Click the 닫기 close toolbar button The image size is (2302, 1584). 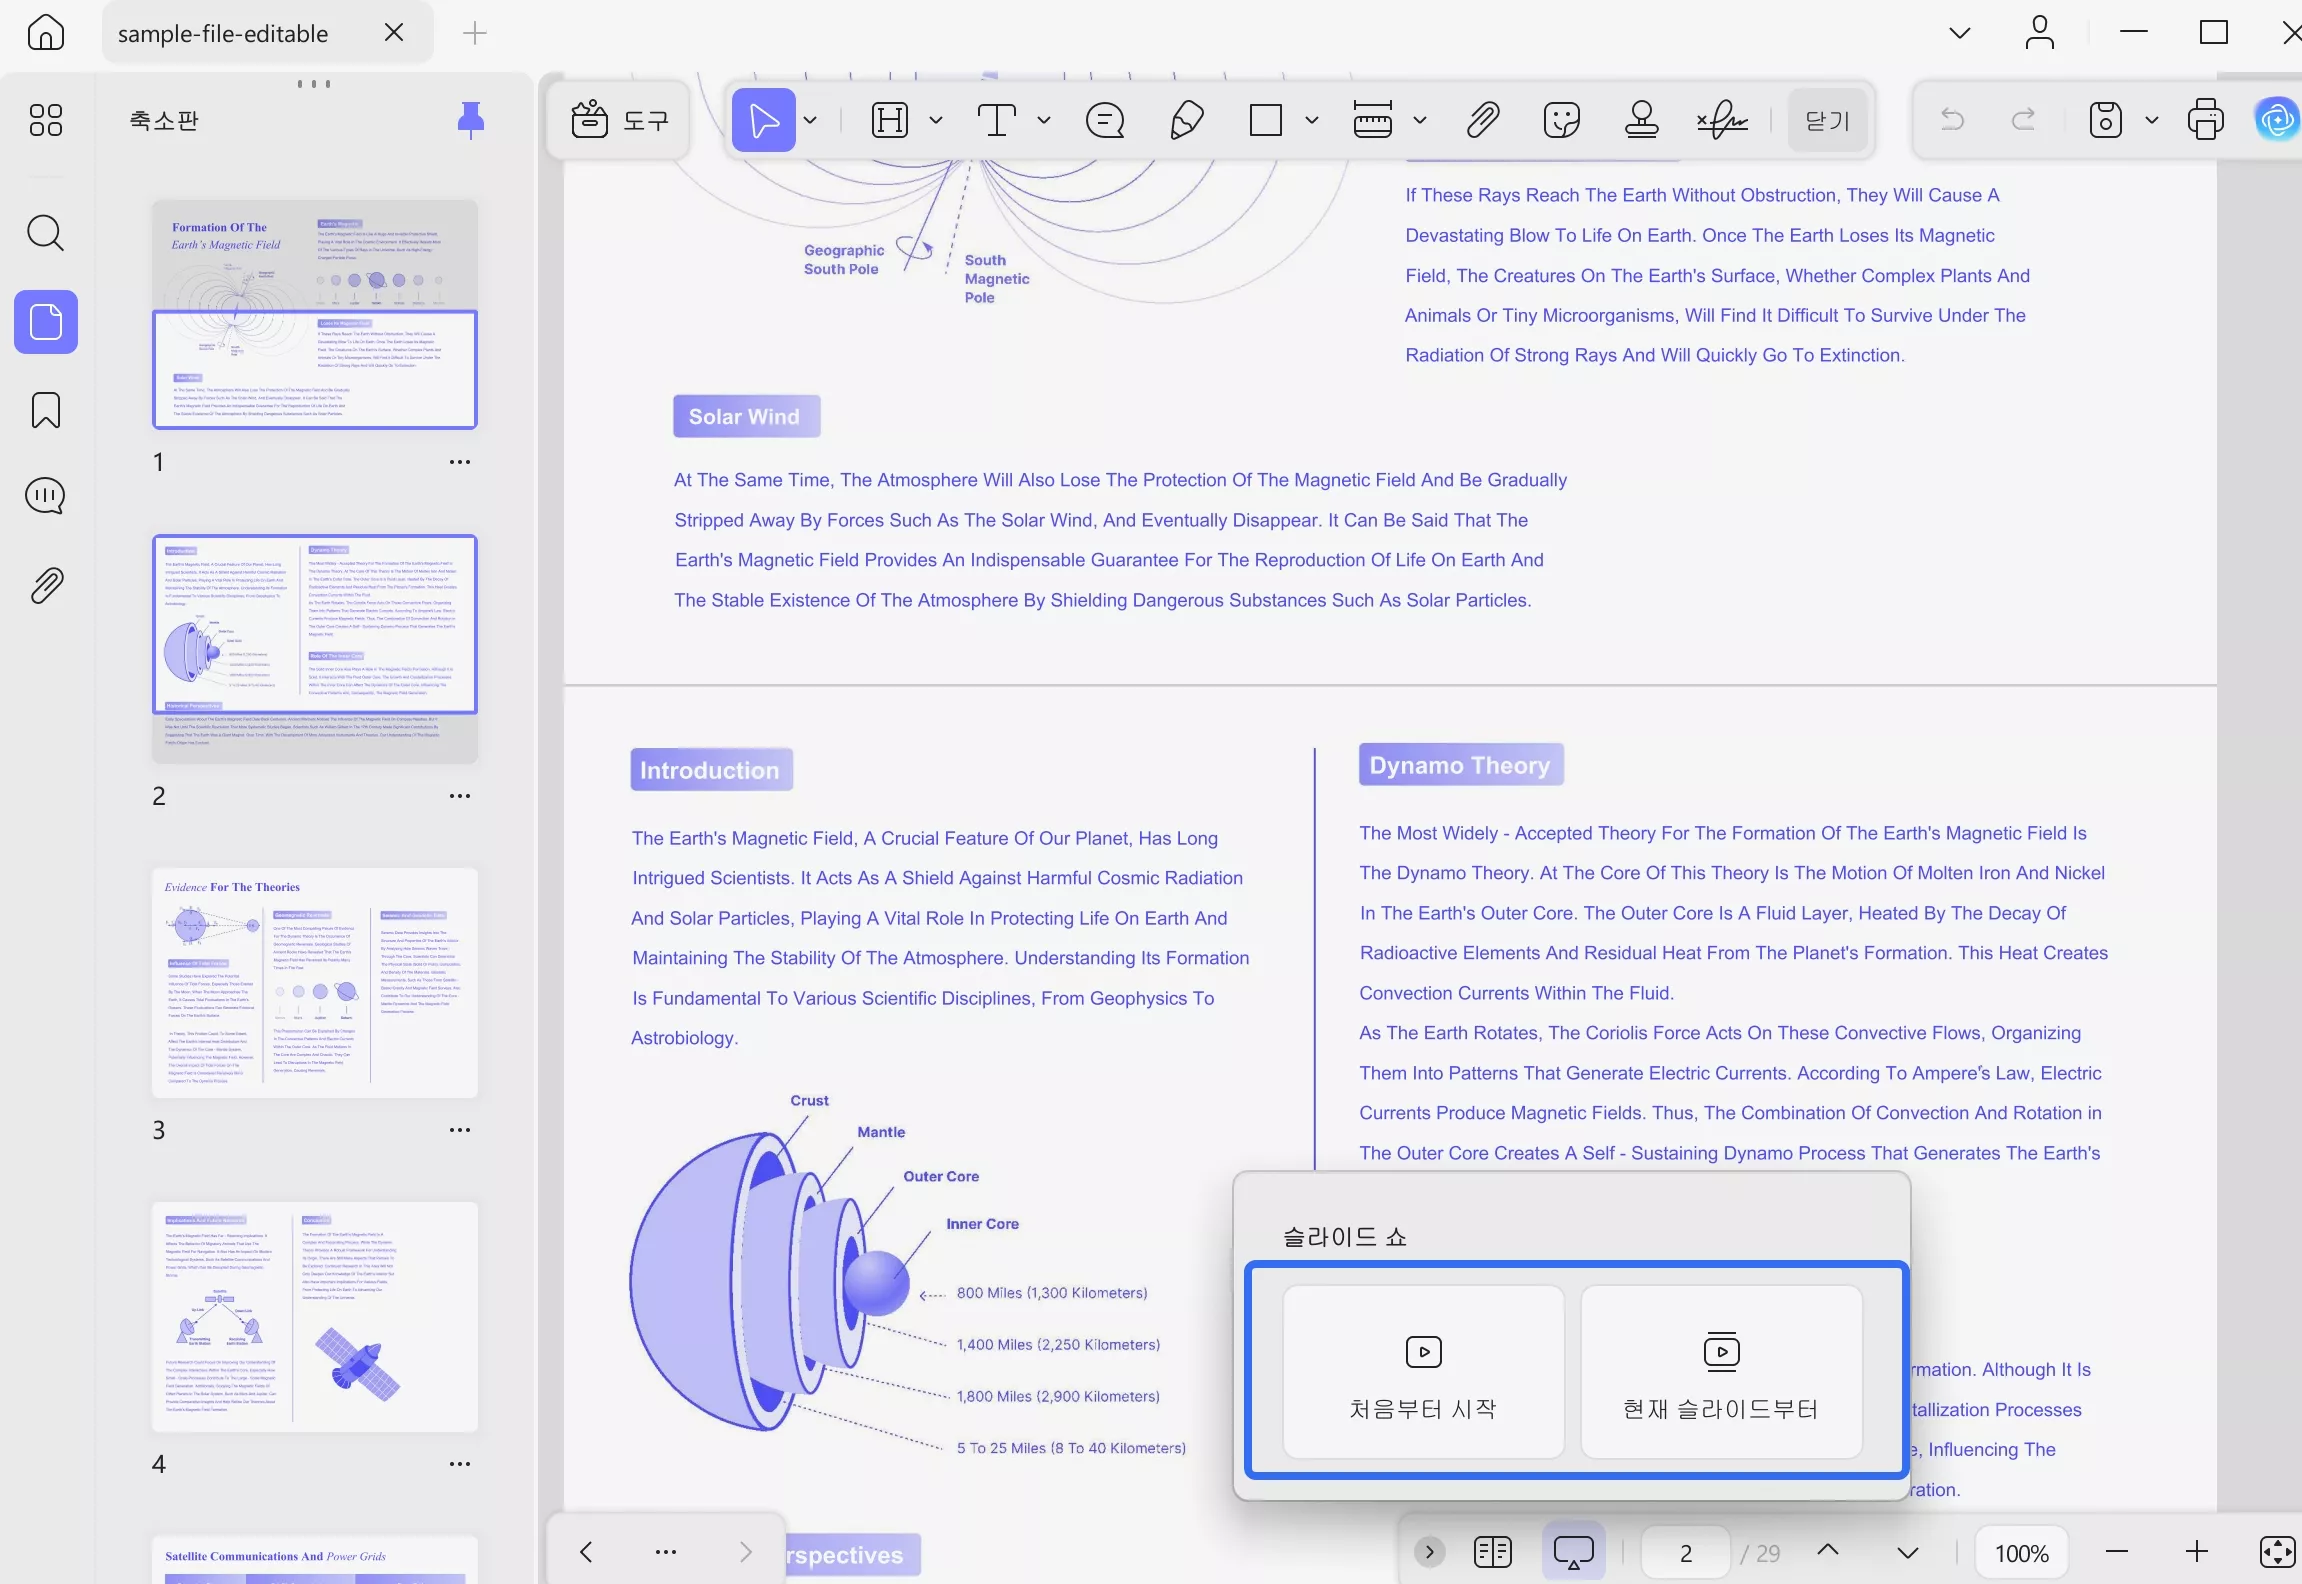click(1828, 120)
